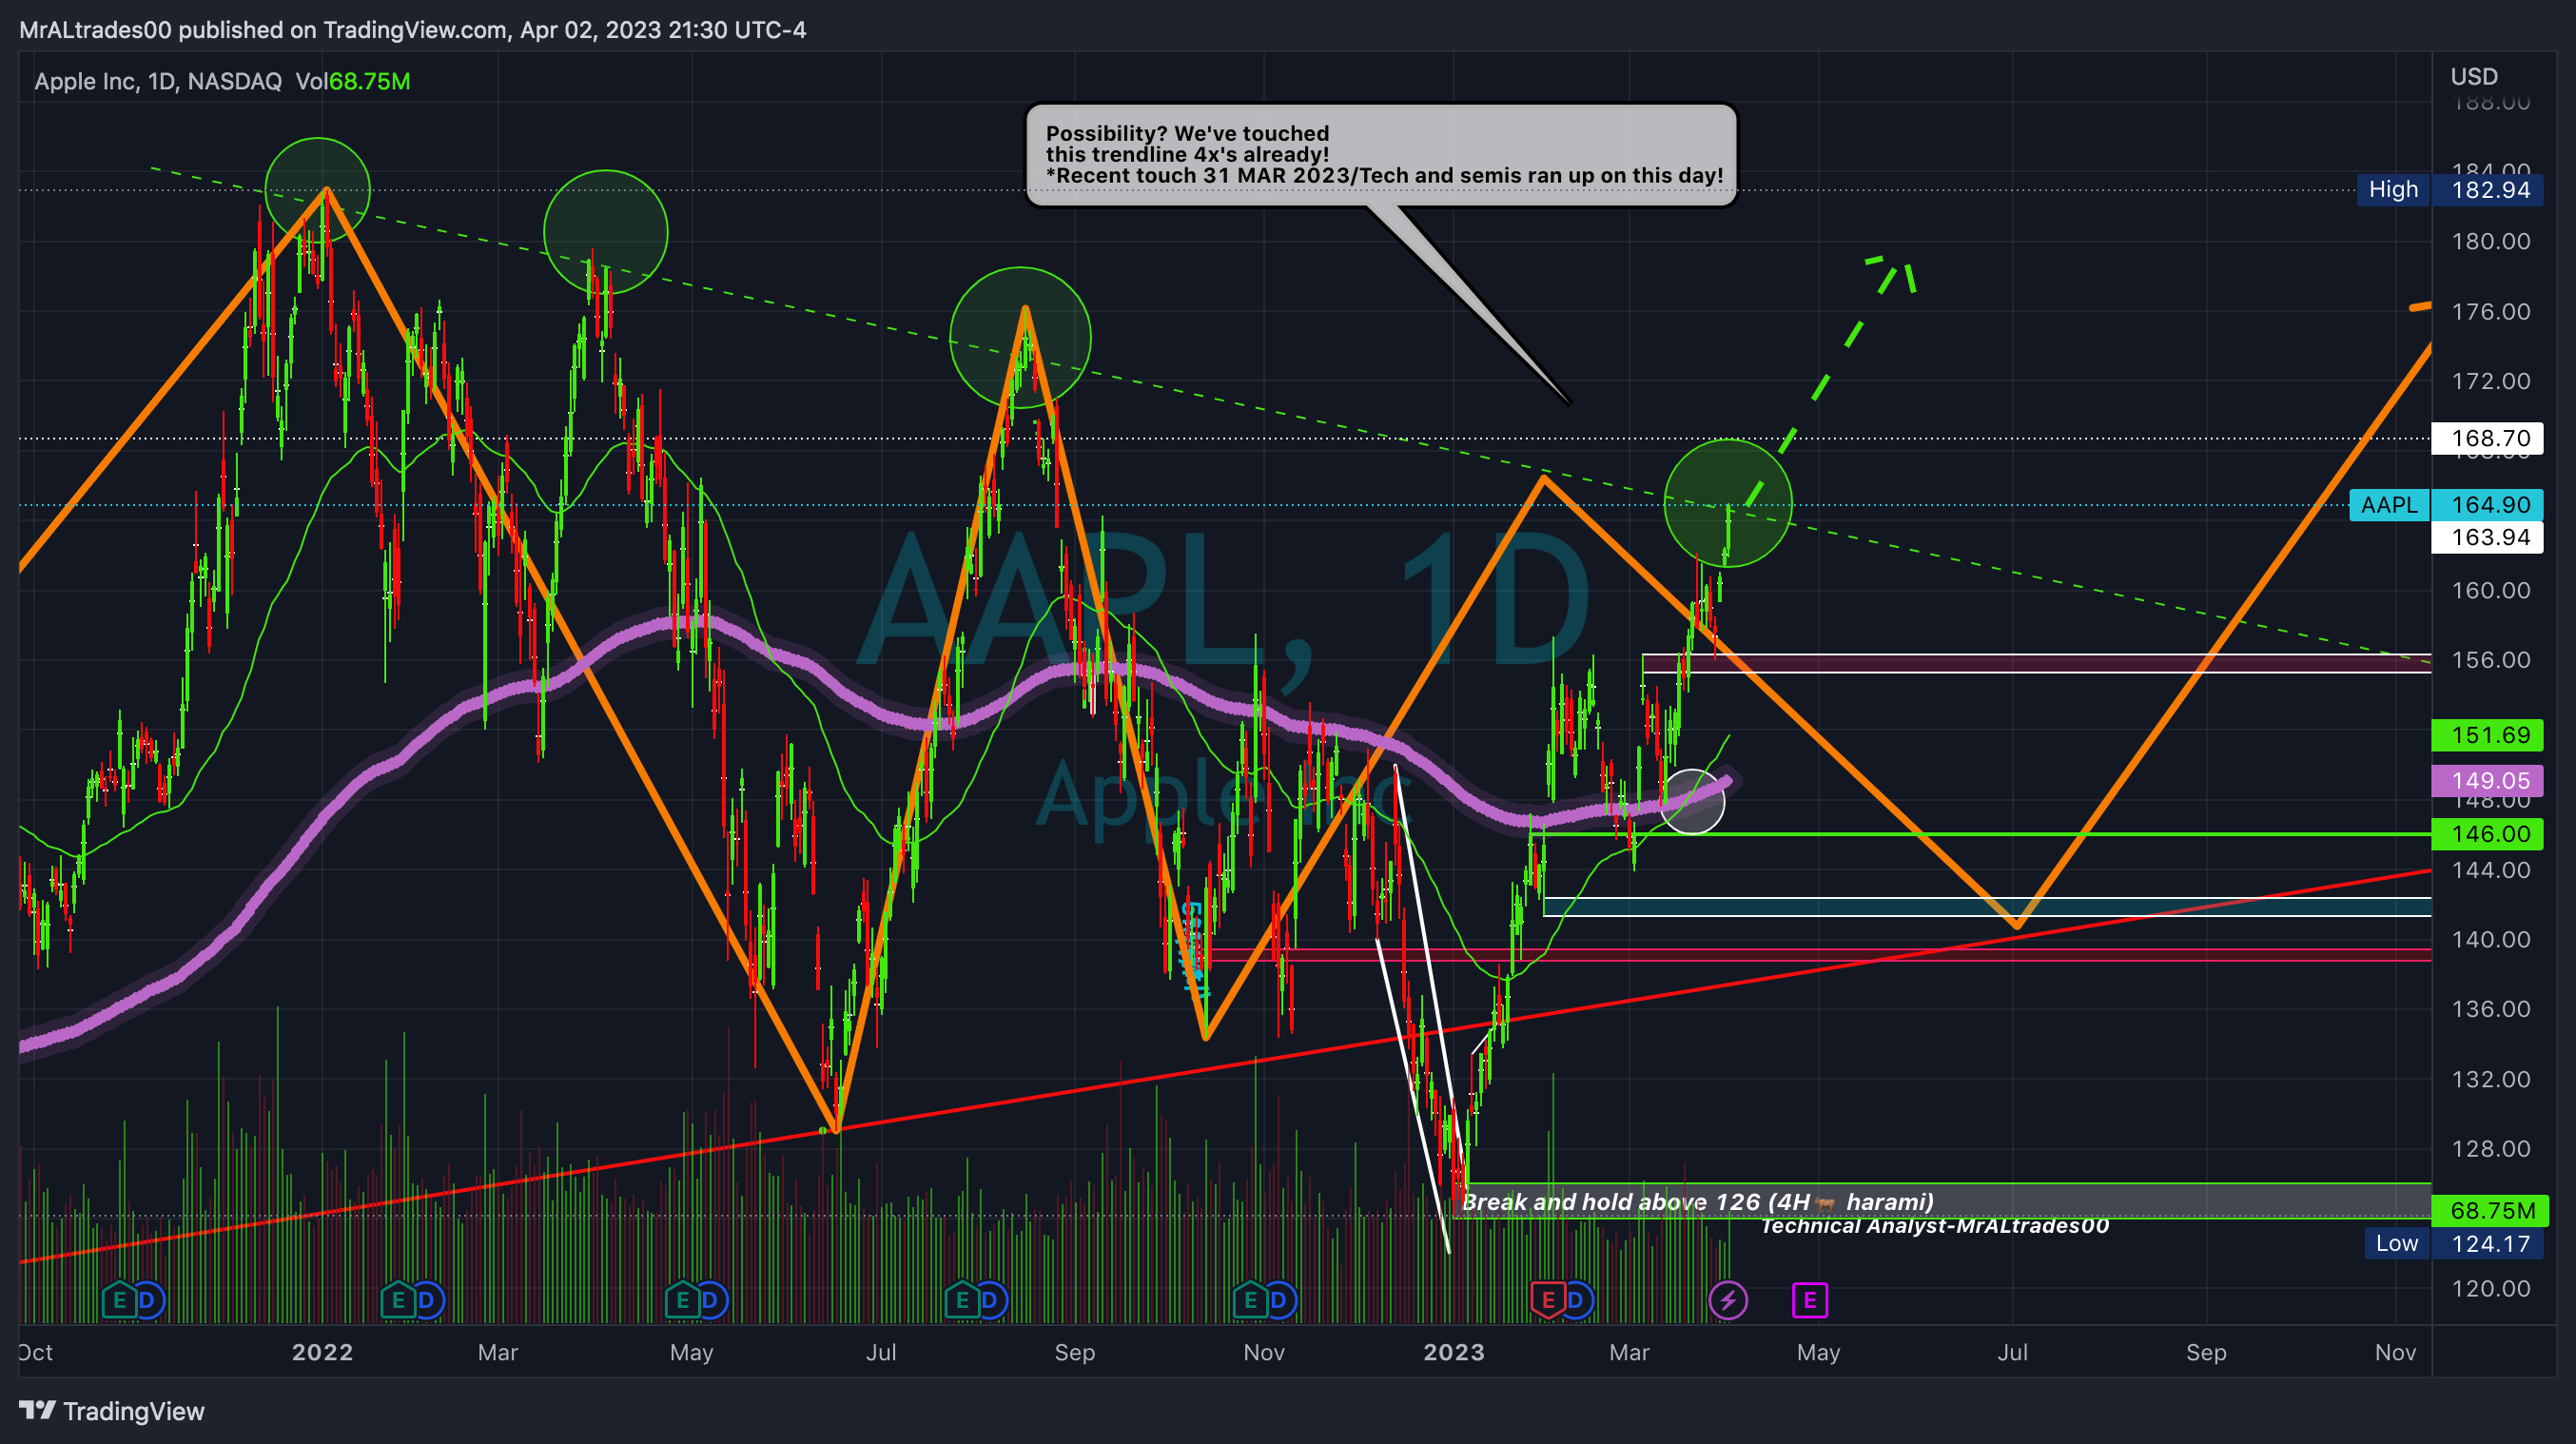Screen dimensions: 2576x1444
Task: Select the green circle at the current price
Action: coord(1728,503)
